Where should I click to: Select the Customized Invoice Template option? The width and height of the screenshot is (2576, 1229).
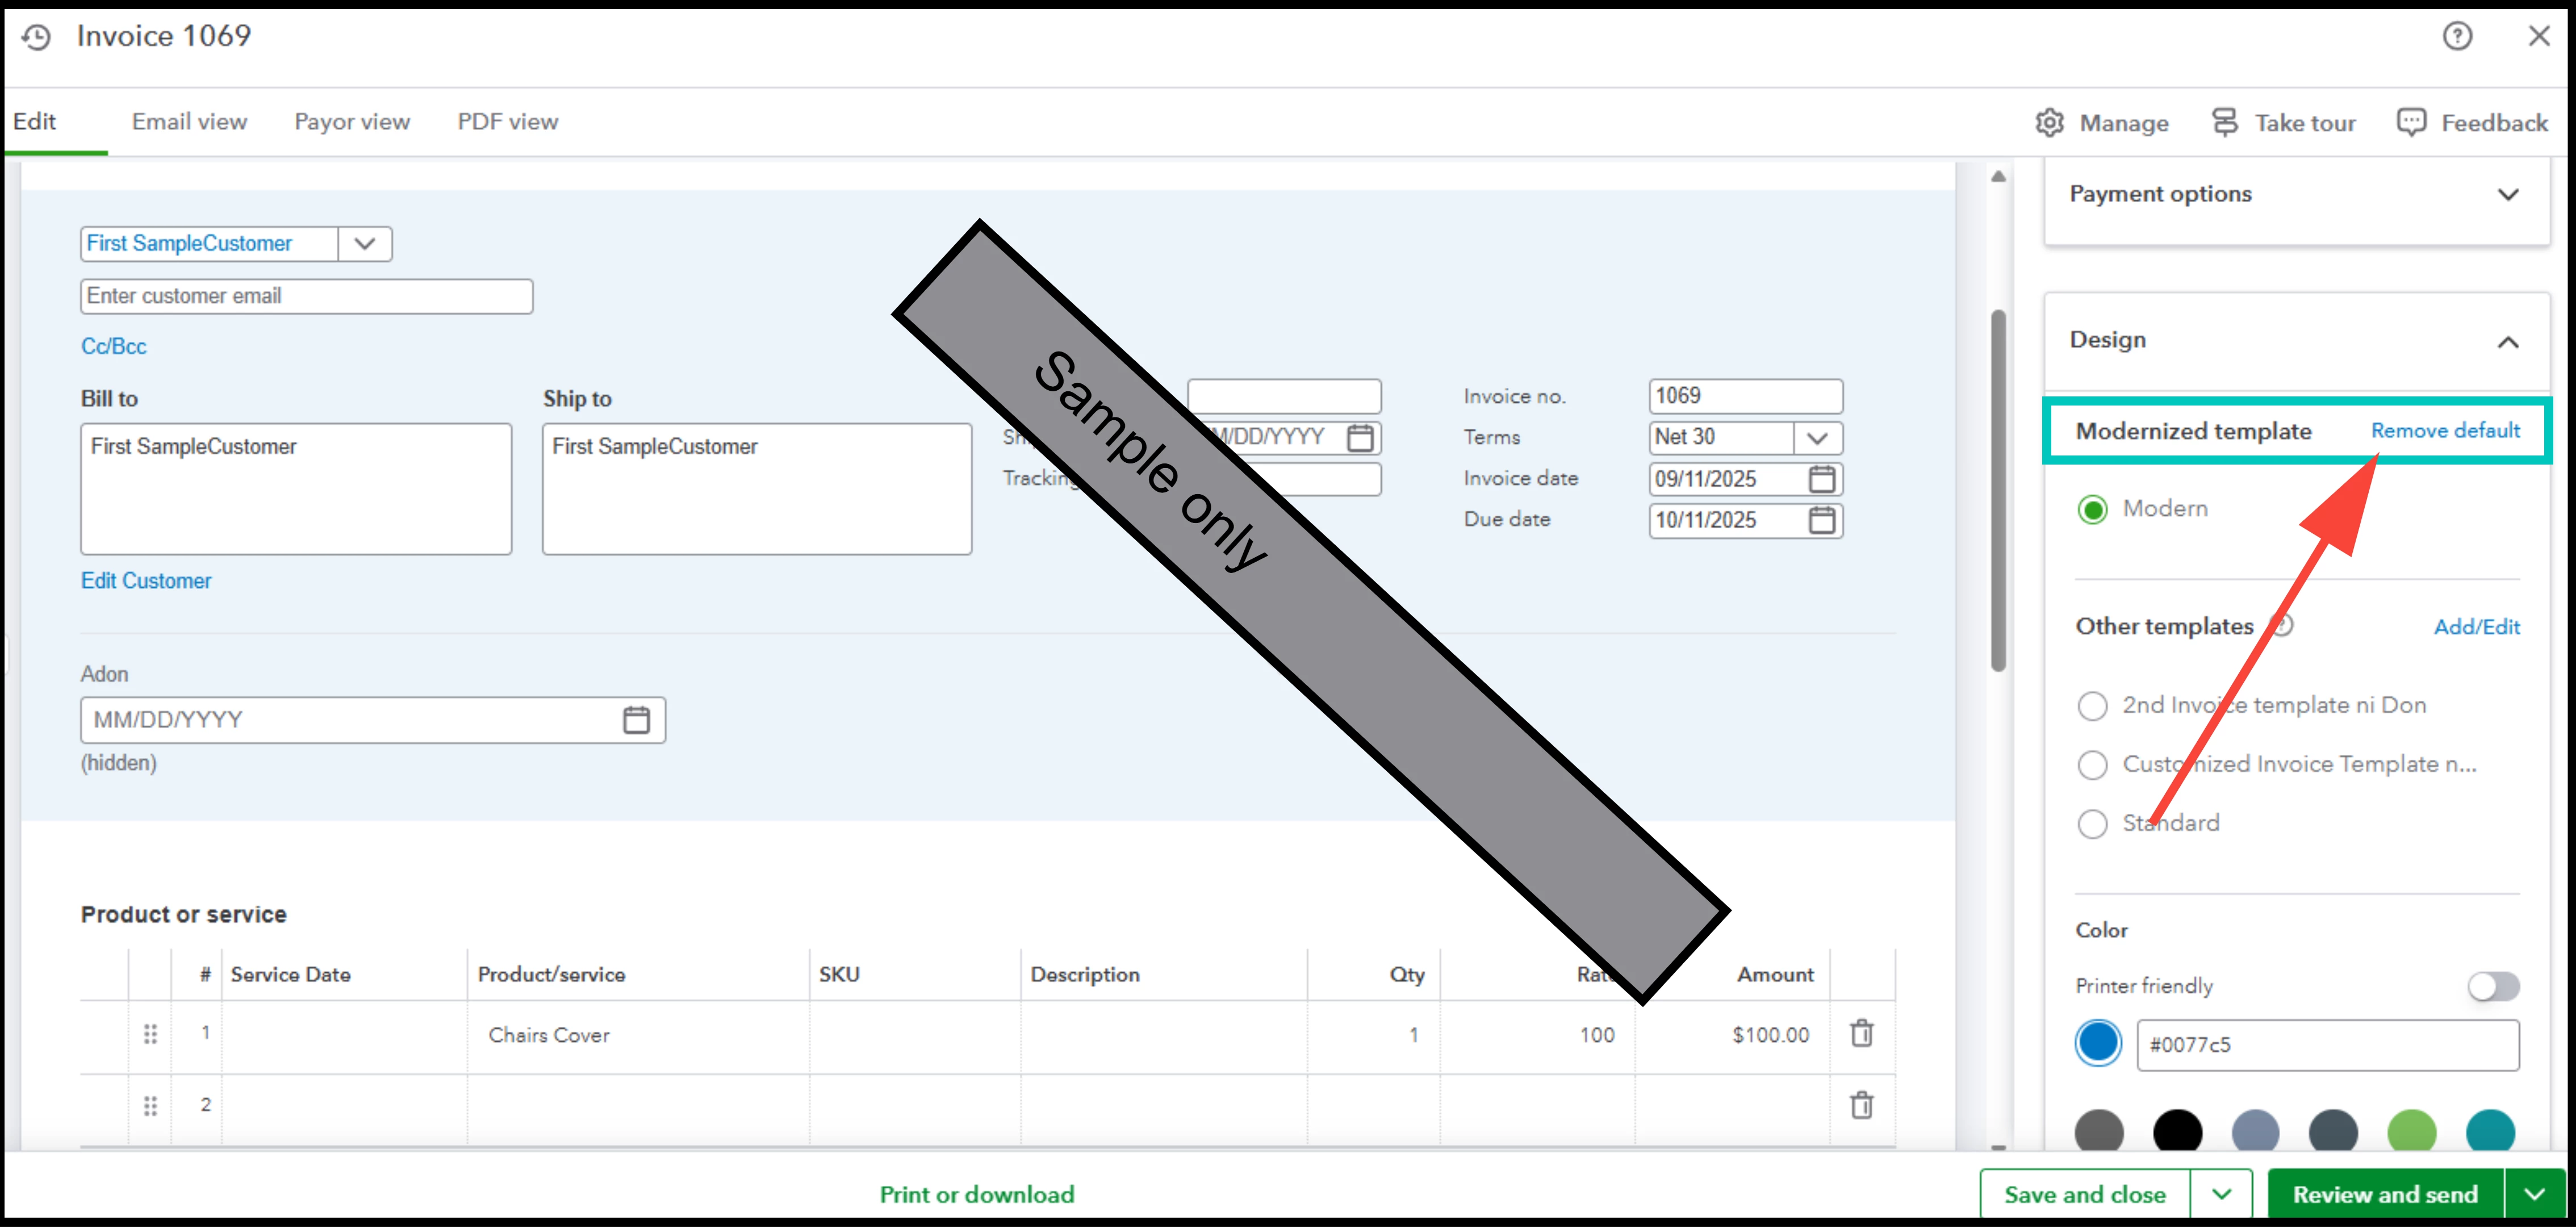[2092, 765]
